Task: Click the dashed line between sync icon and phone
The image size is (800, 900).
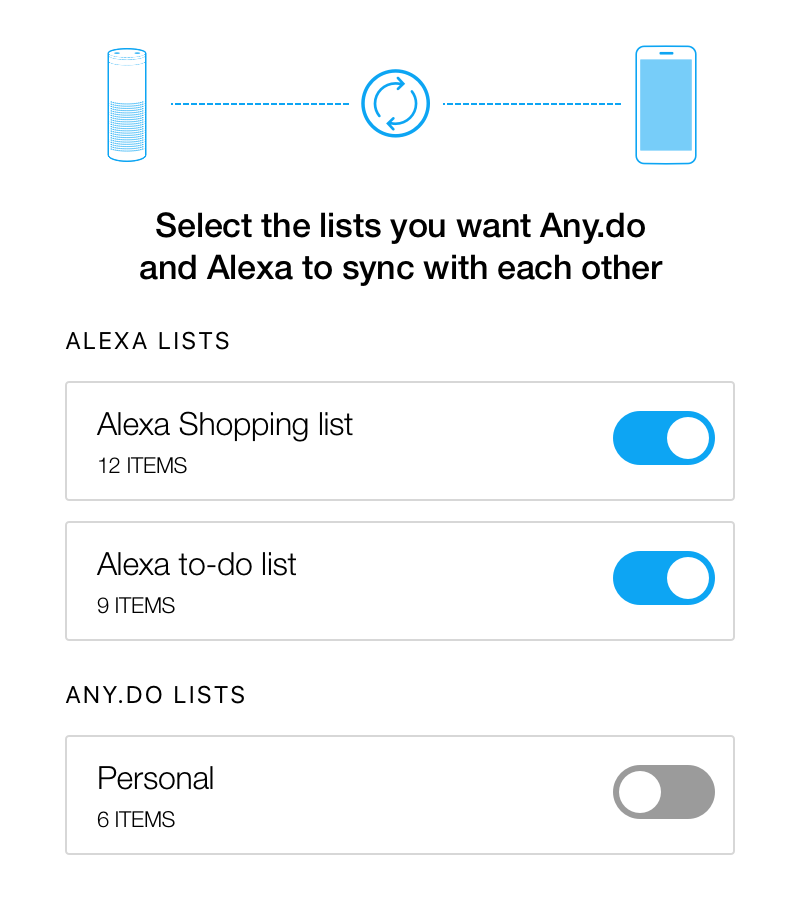Action: coord(532,103)
